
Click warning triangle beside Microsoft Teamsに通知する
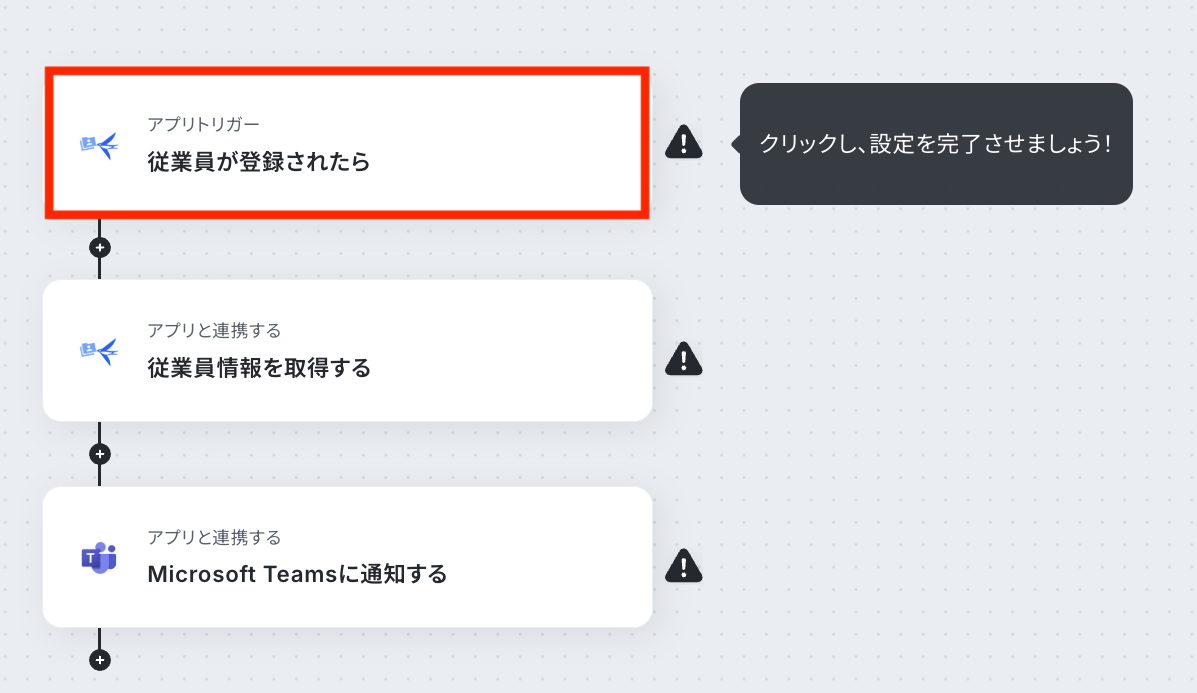tap(683, 566)
